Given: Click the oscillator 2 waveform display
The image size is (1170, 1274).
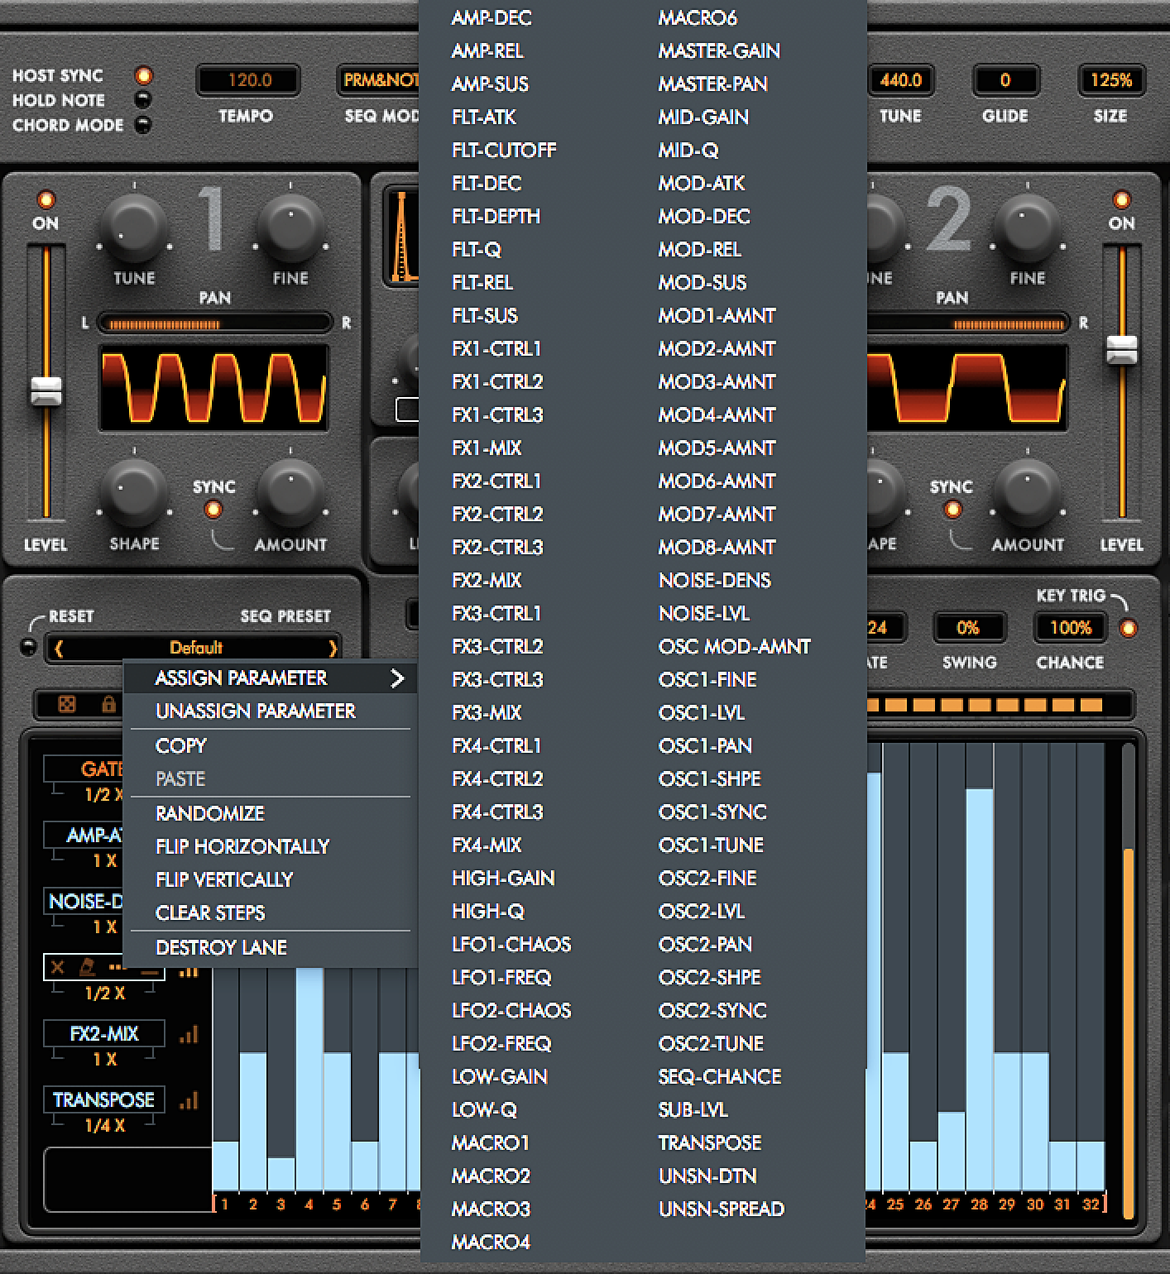Looking at the screenshot, I should [x=967, y=388].
